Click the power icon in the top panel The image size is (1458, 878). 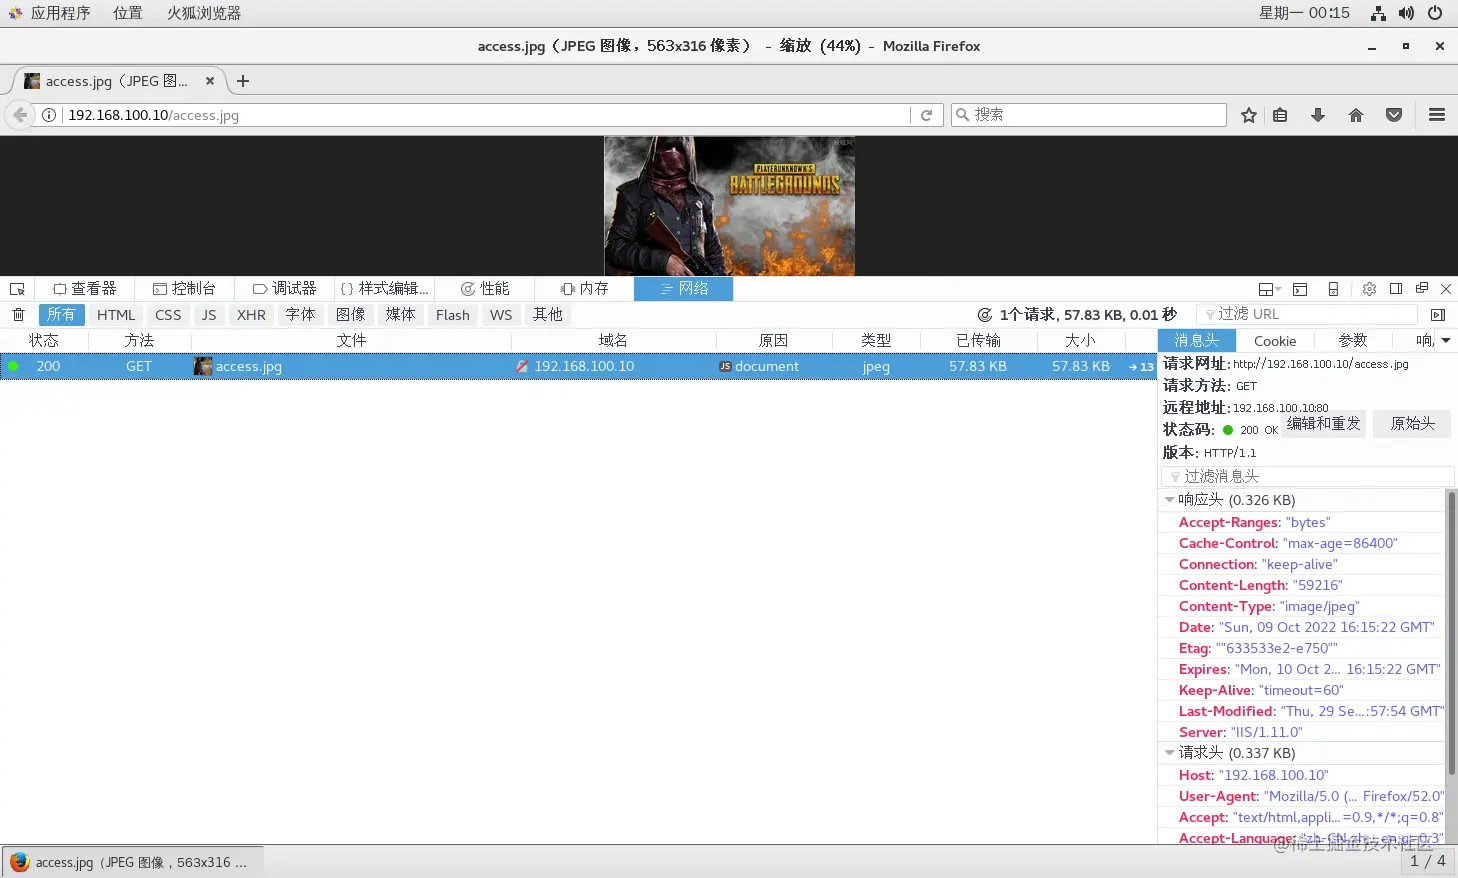tap(1435, 13)
